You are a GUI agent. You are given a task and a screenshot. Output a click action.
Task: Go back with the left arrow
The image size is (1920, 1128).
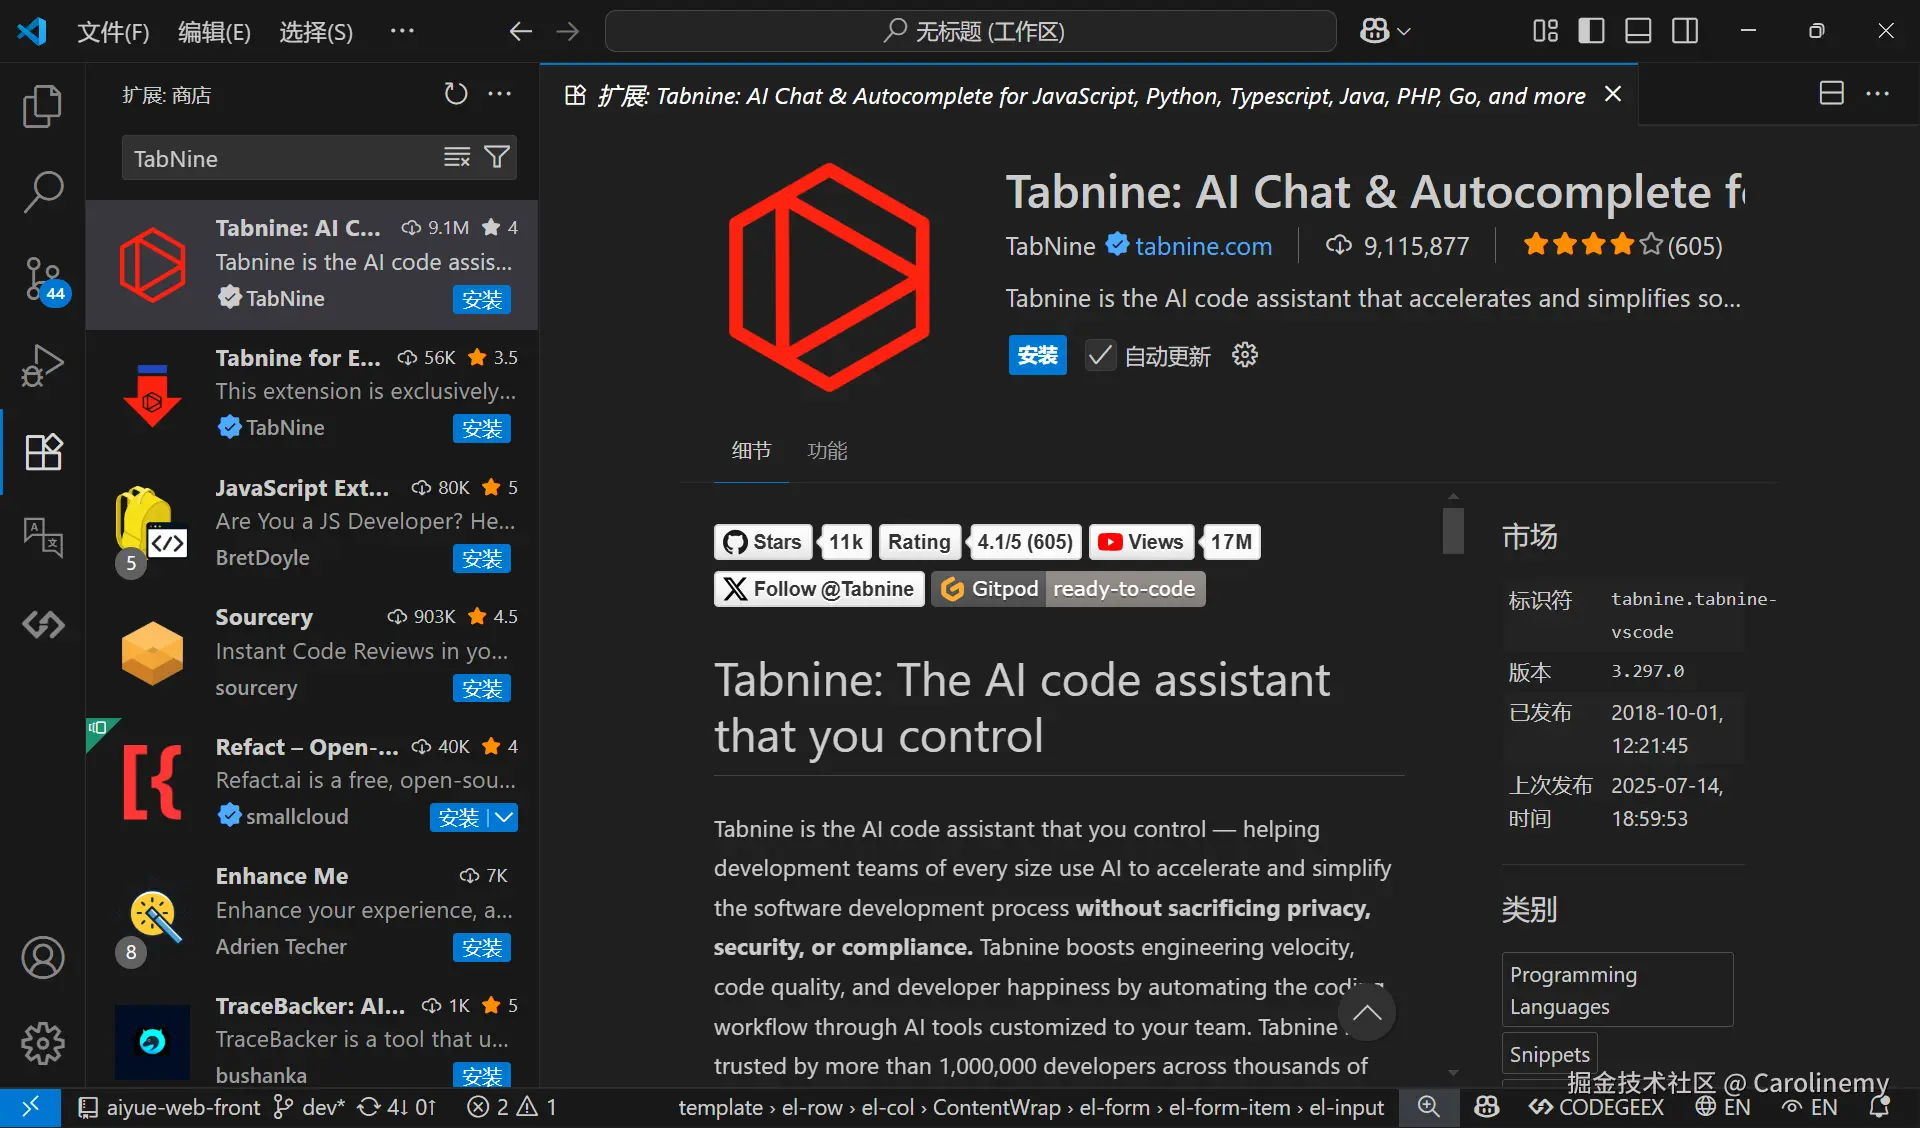(520, 31)
